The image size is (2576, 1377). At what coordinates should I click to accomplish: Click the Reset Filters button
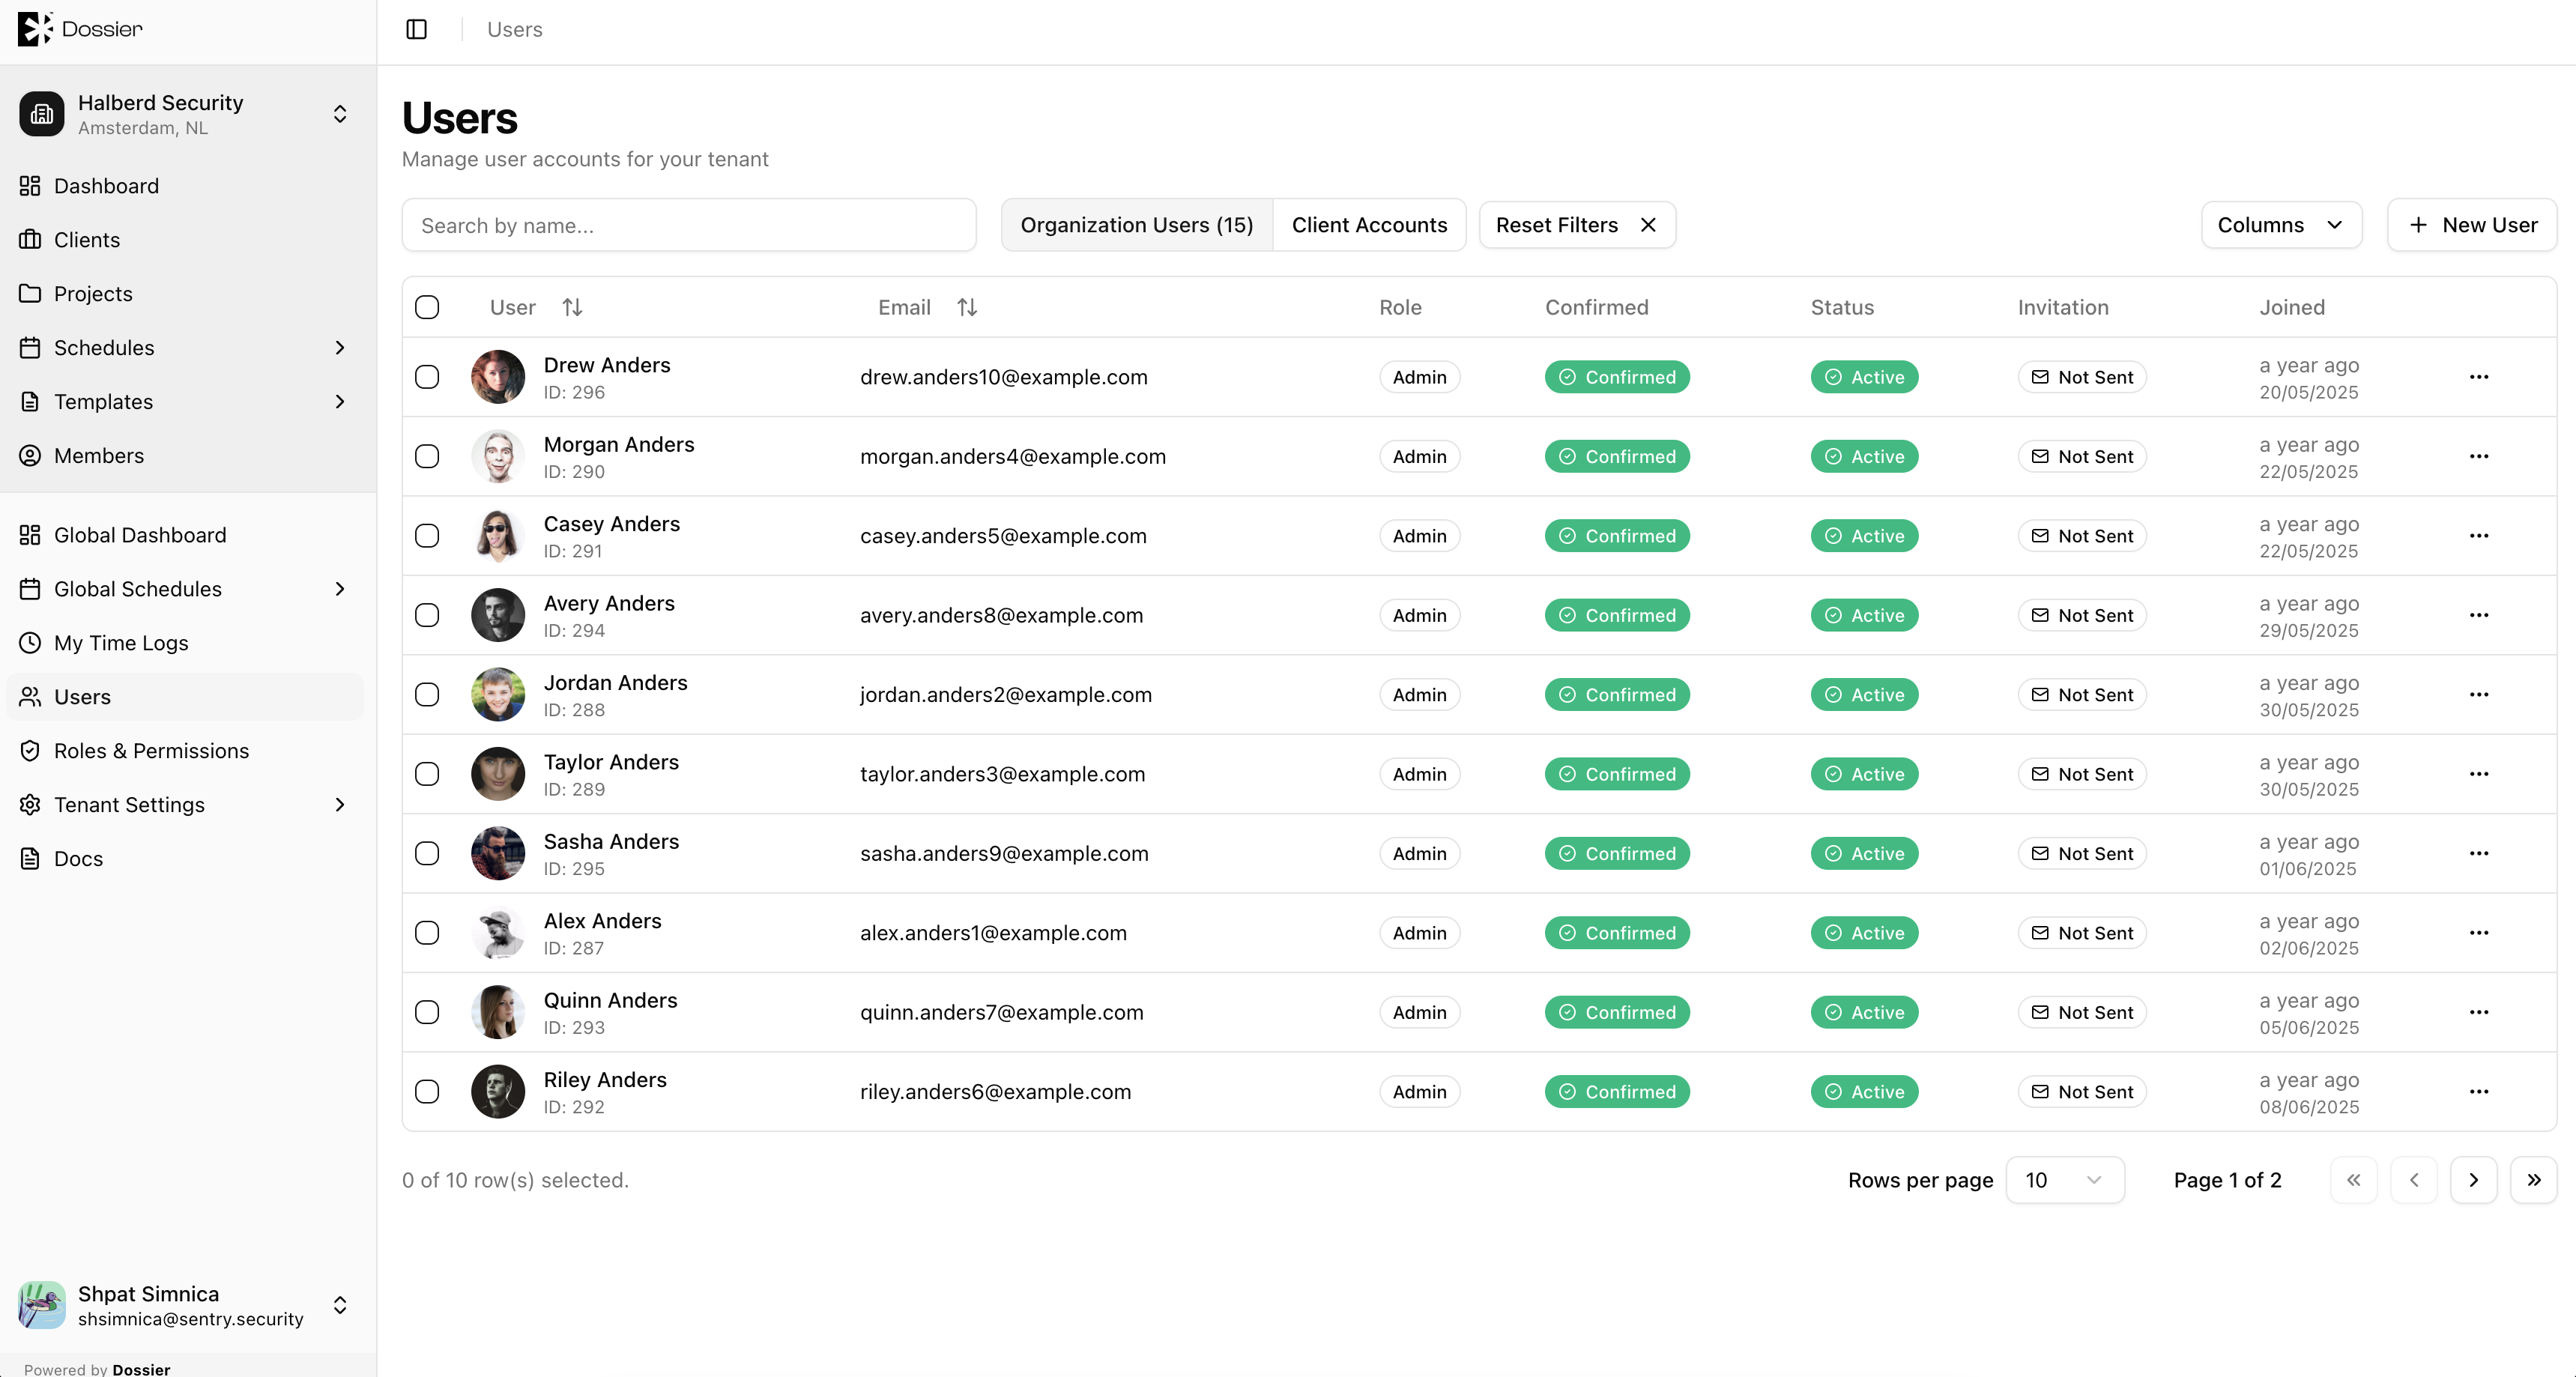point(1577,225)
